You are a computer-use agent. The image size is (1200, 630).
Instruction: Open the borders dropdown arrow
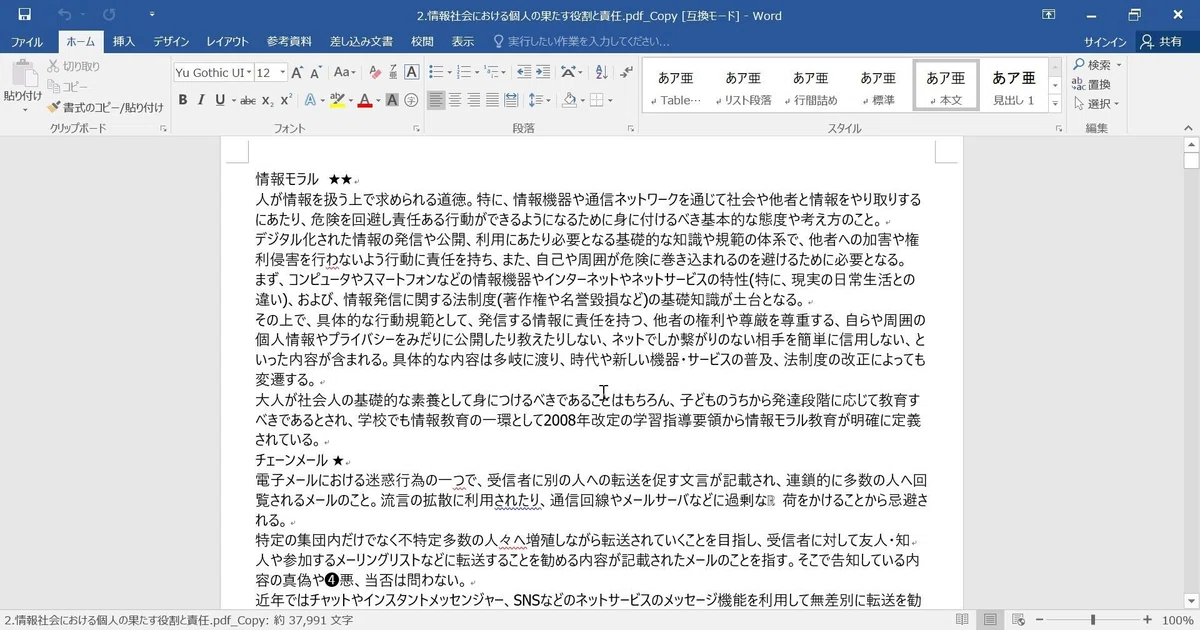[609, 100]
